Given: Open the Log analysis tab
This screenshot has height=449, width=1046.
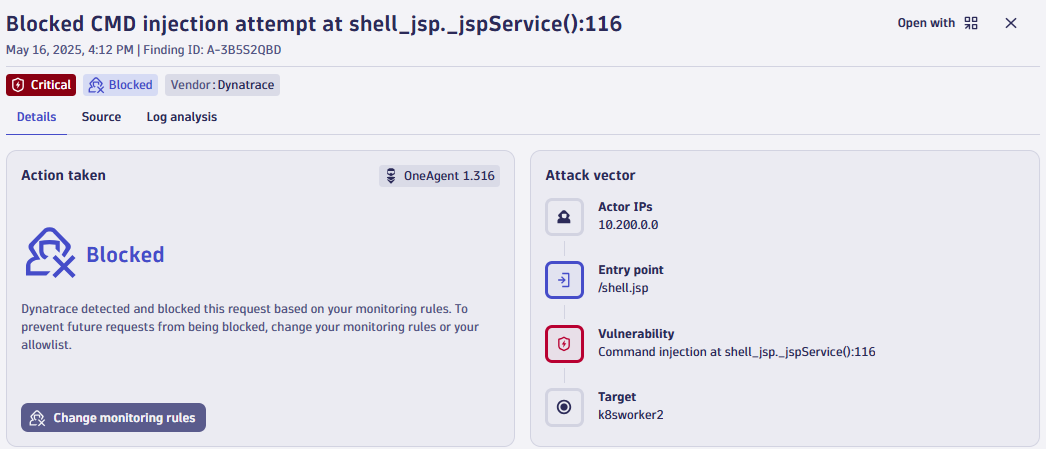Looking at the screenshot, I should 181,117.
